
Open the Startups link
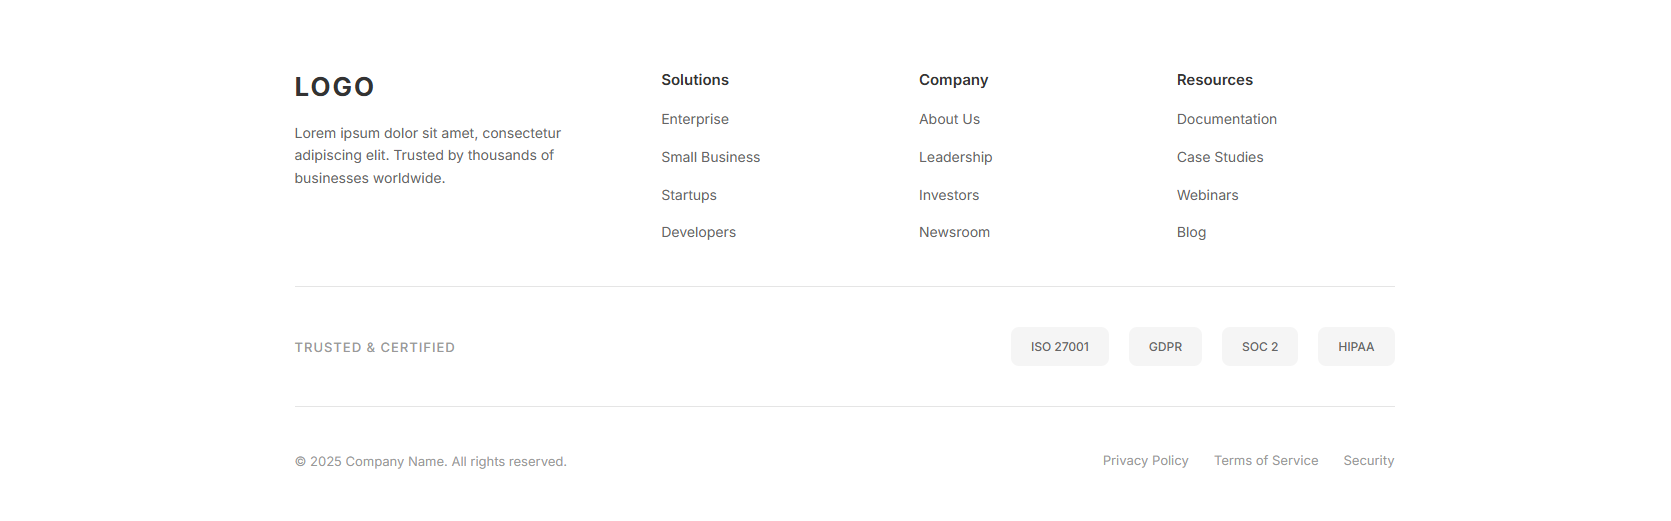pyautogui.click(x=688, y=195)
